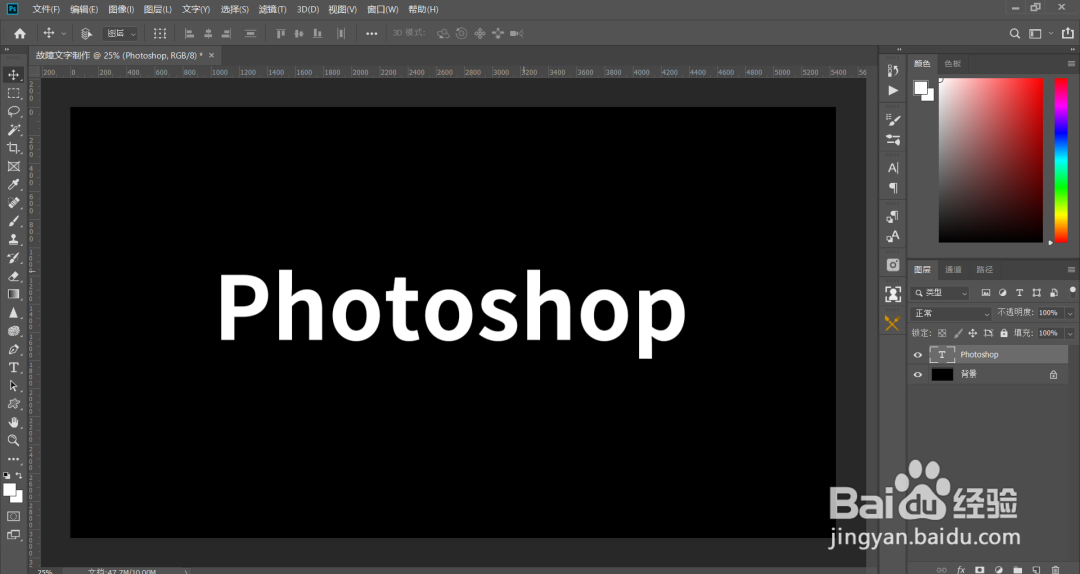The width and height of the screenshot is (1080, 574).
Task: Close the 故障文字制作 document tab
Action: [x=211, y=55]
